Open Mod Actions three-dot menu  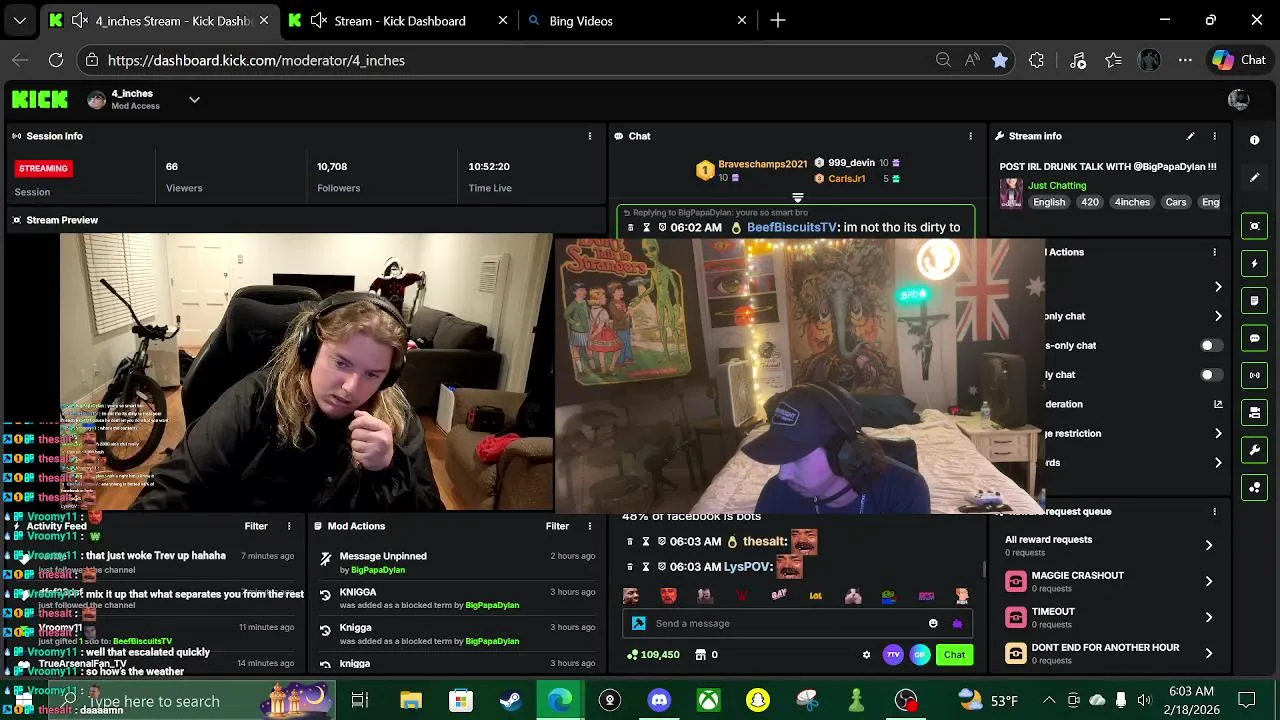590,526
